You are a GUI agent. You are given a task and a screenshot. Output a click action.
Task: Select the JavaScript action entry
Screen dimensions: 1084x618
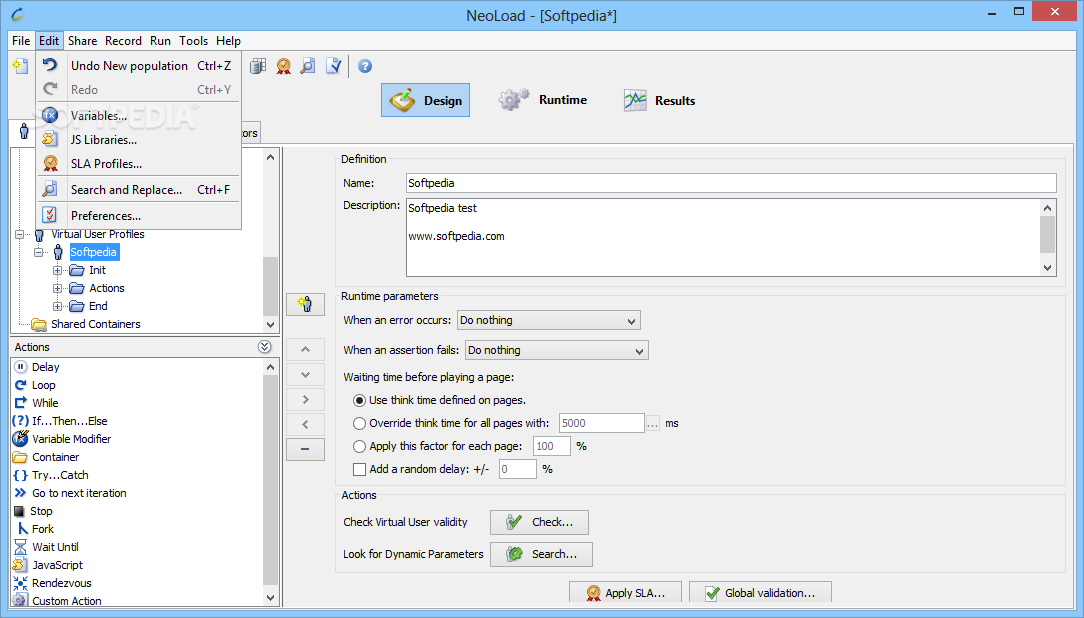(57, 565)
